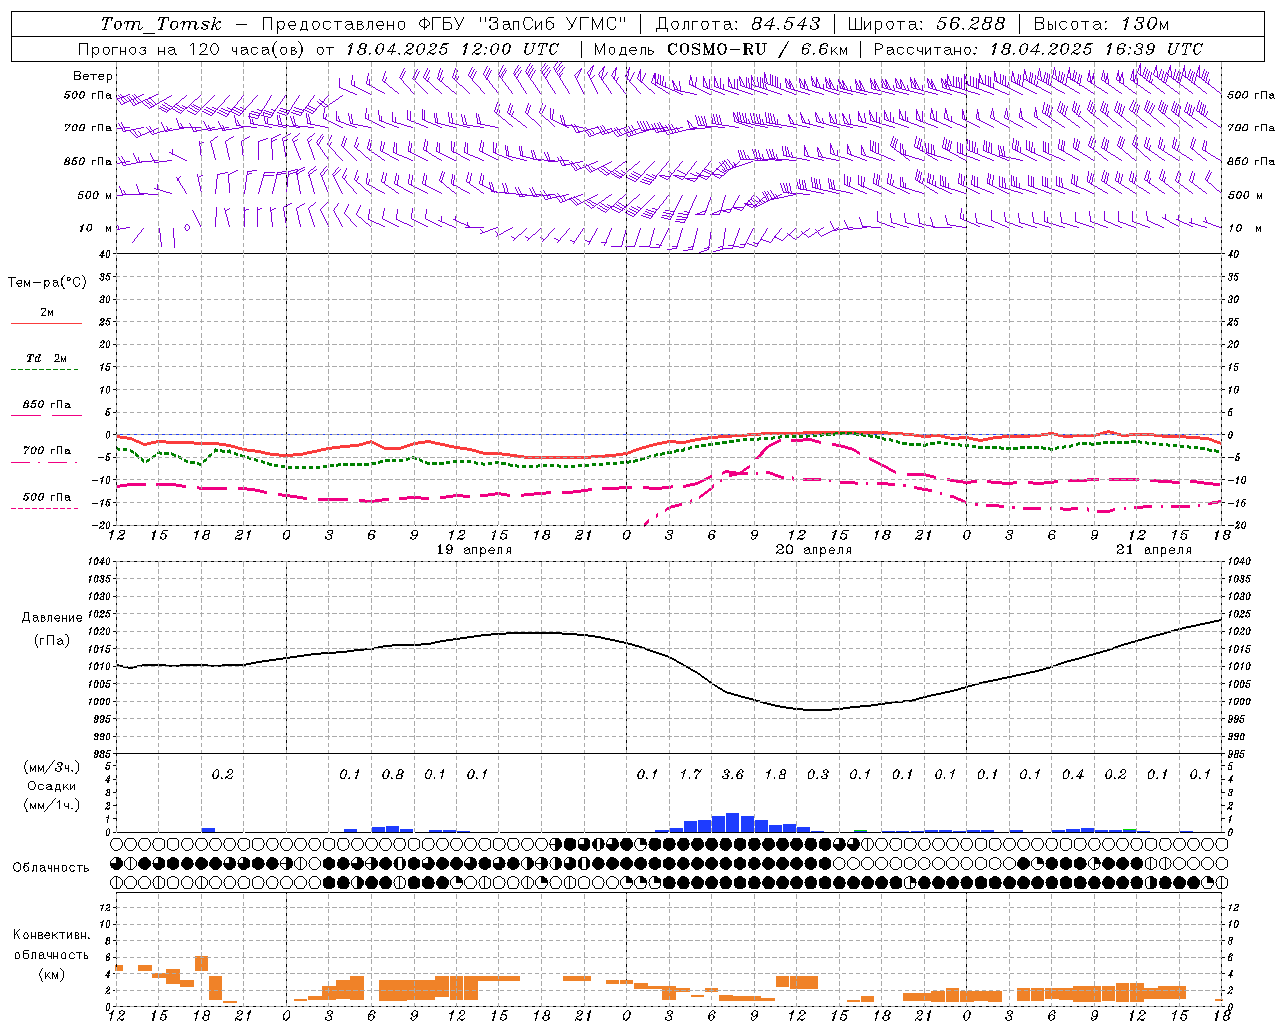Select the 700 гПа temperature legend label

point(47,451)
